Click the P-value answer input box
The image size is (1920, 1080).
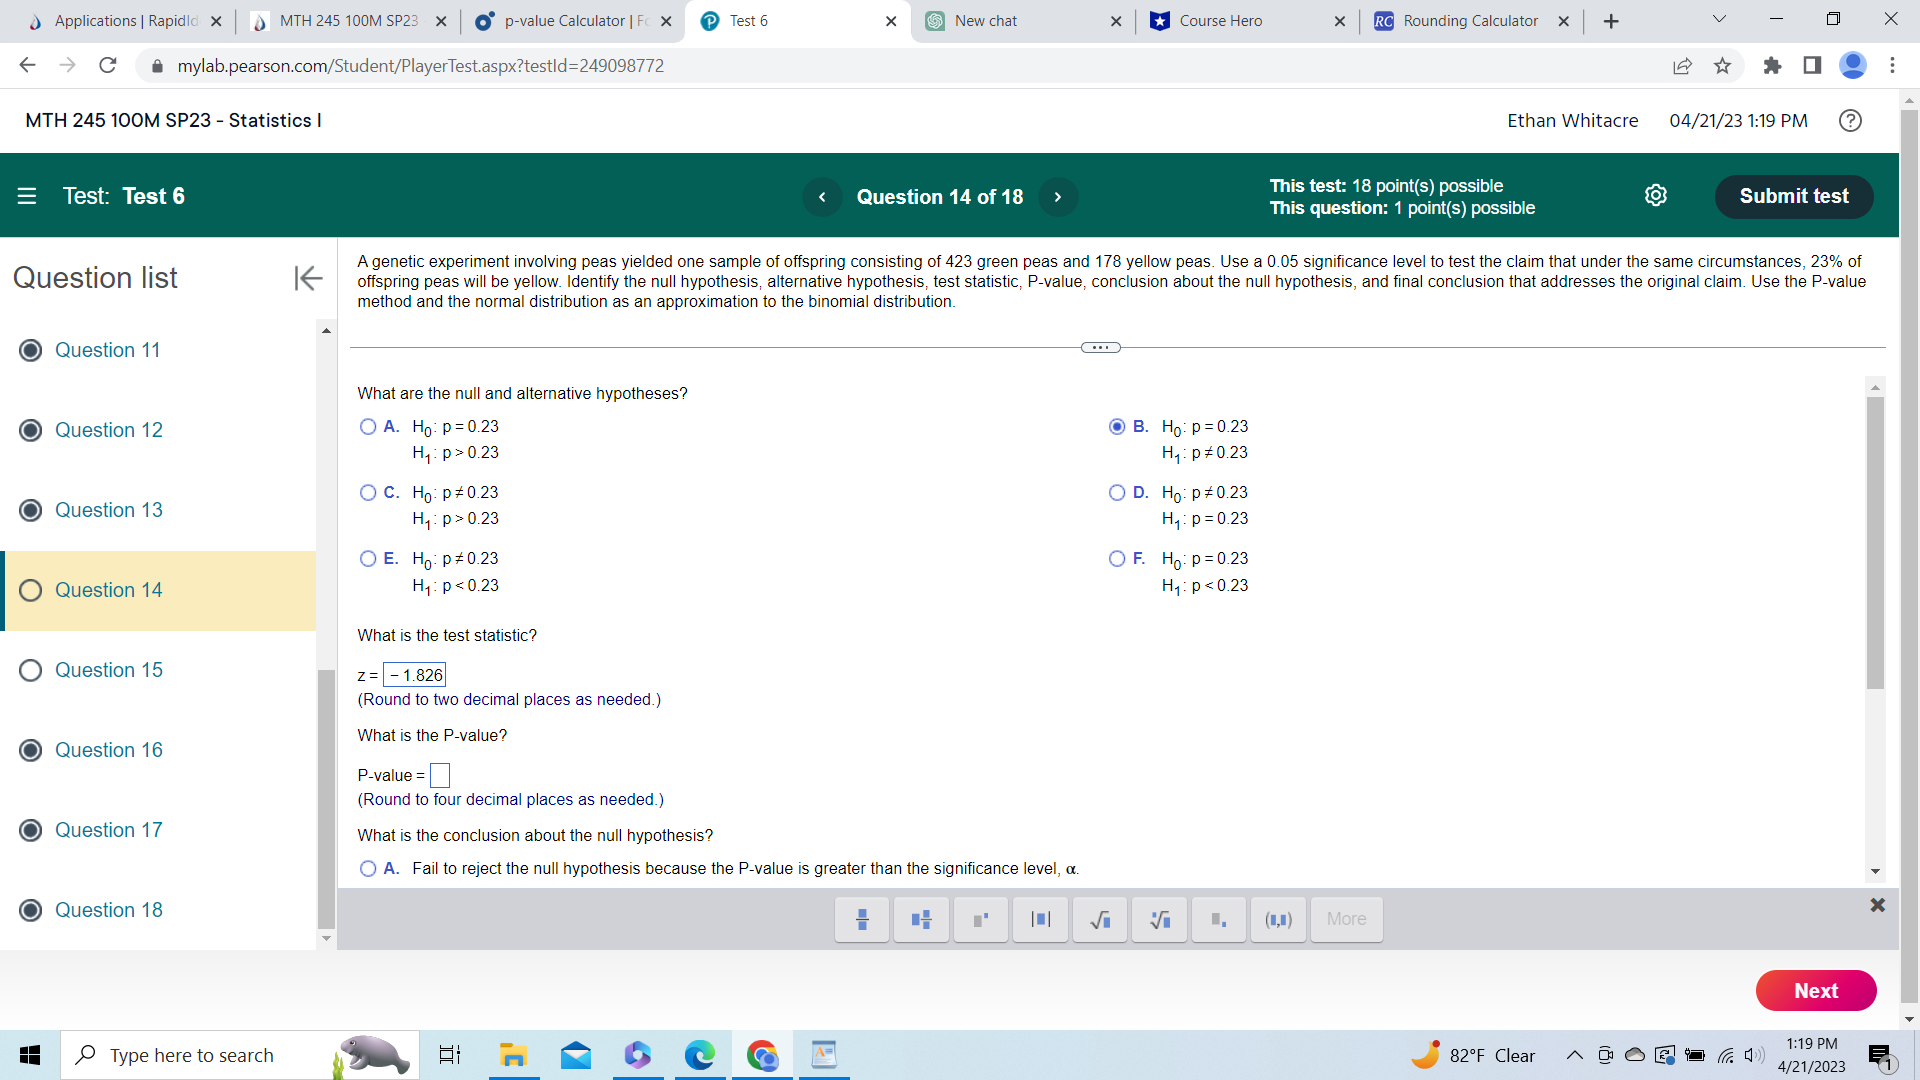coord(440,775)
